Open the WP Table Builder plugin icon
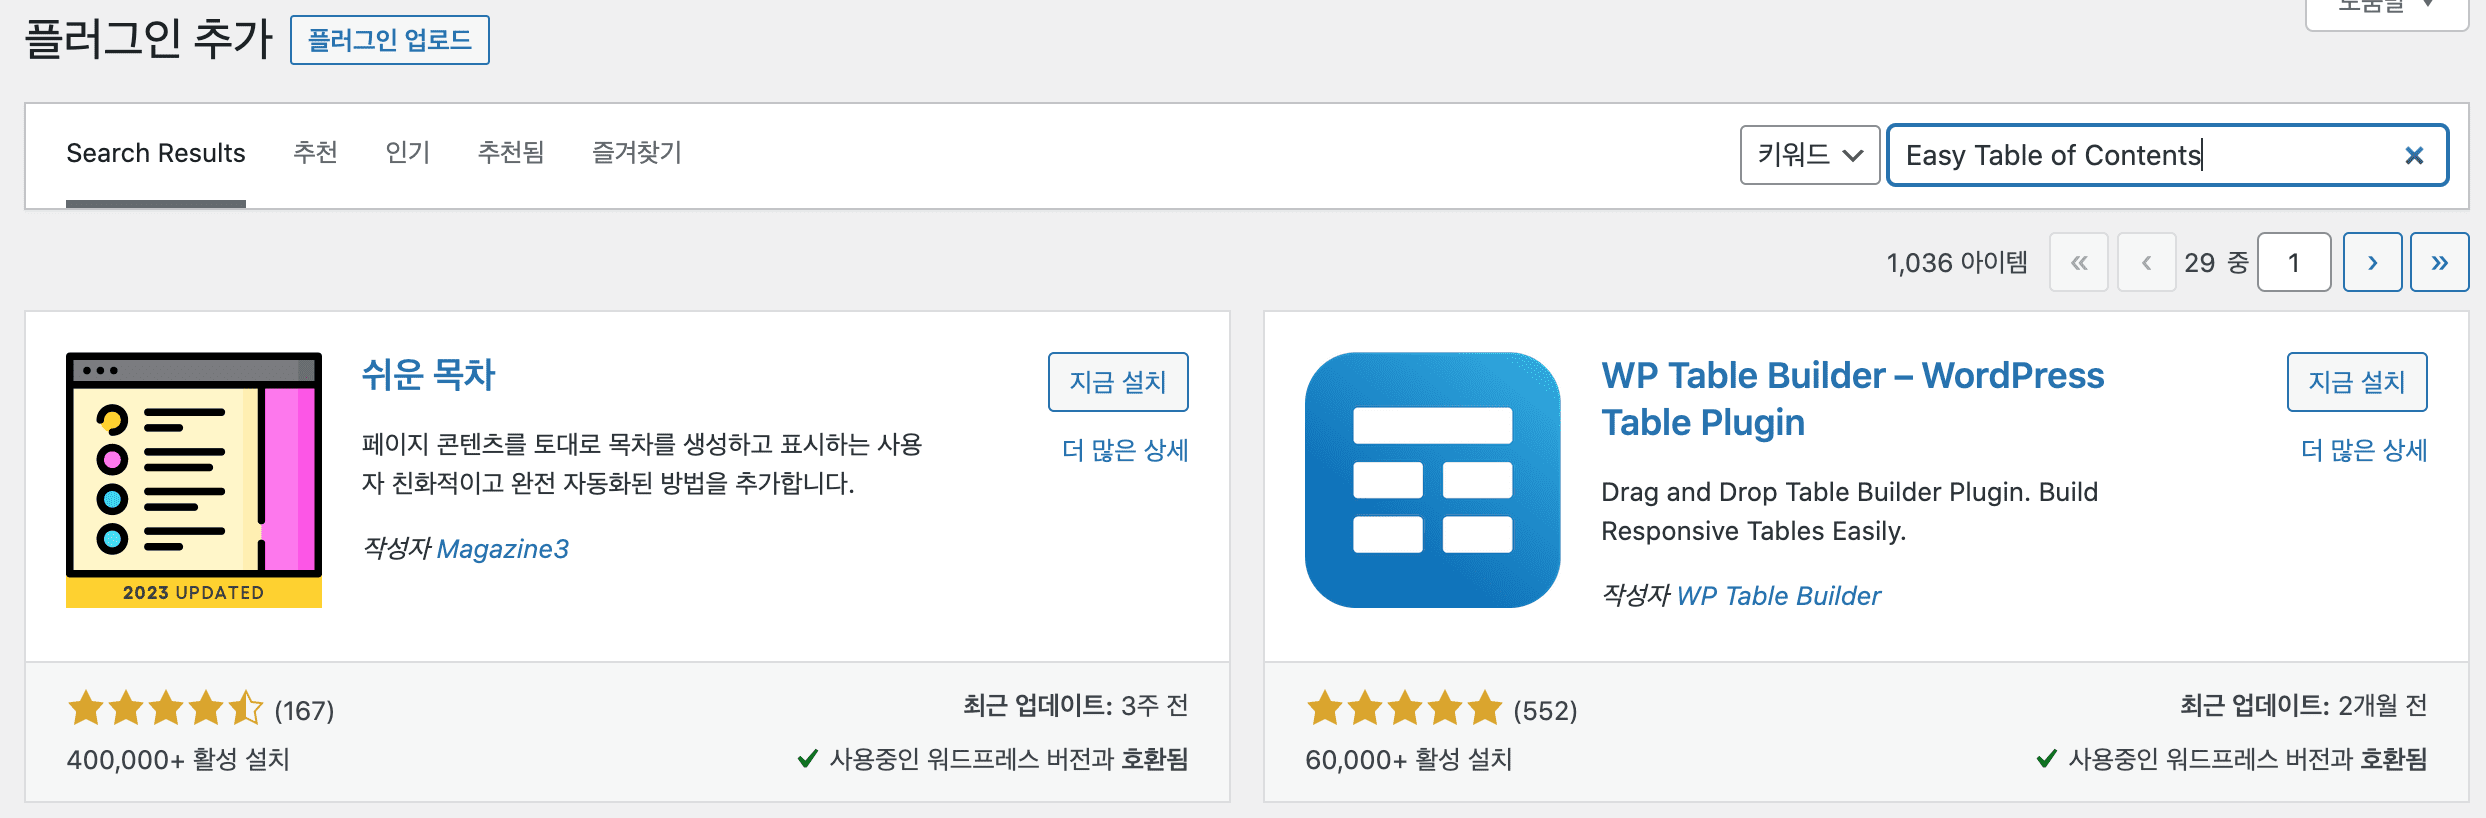2486x818 pixels. coord(1433,480)
